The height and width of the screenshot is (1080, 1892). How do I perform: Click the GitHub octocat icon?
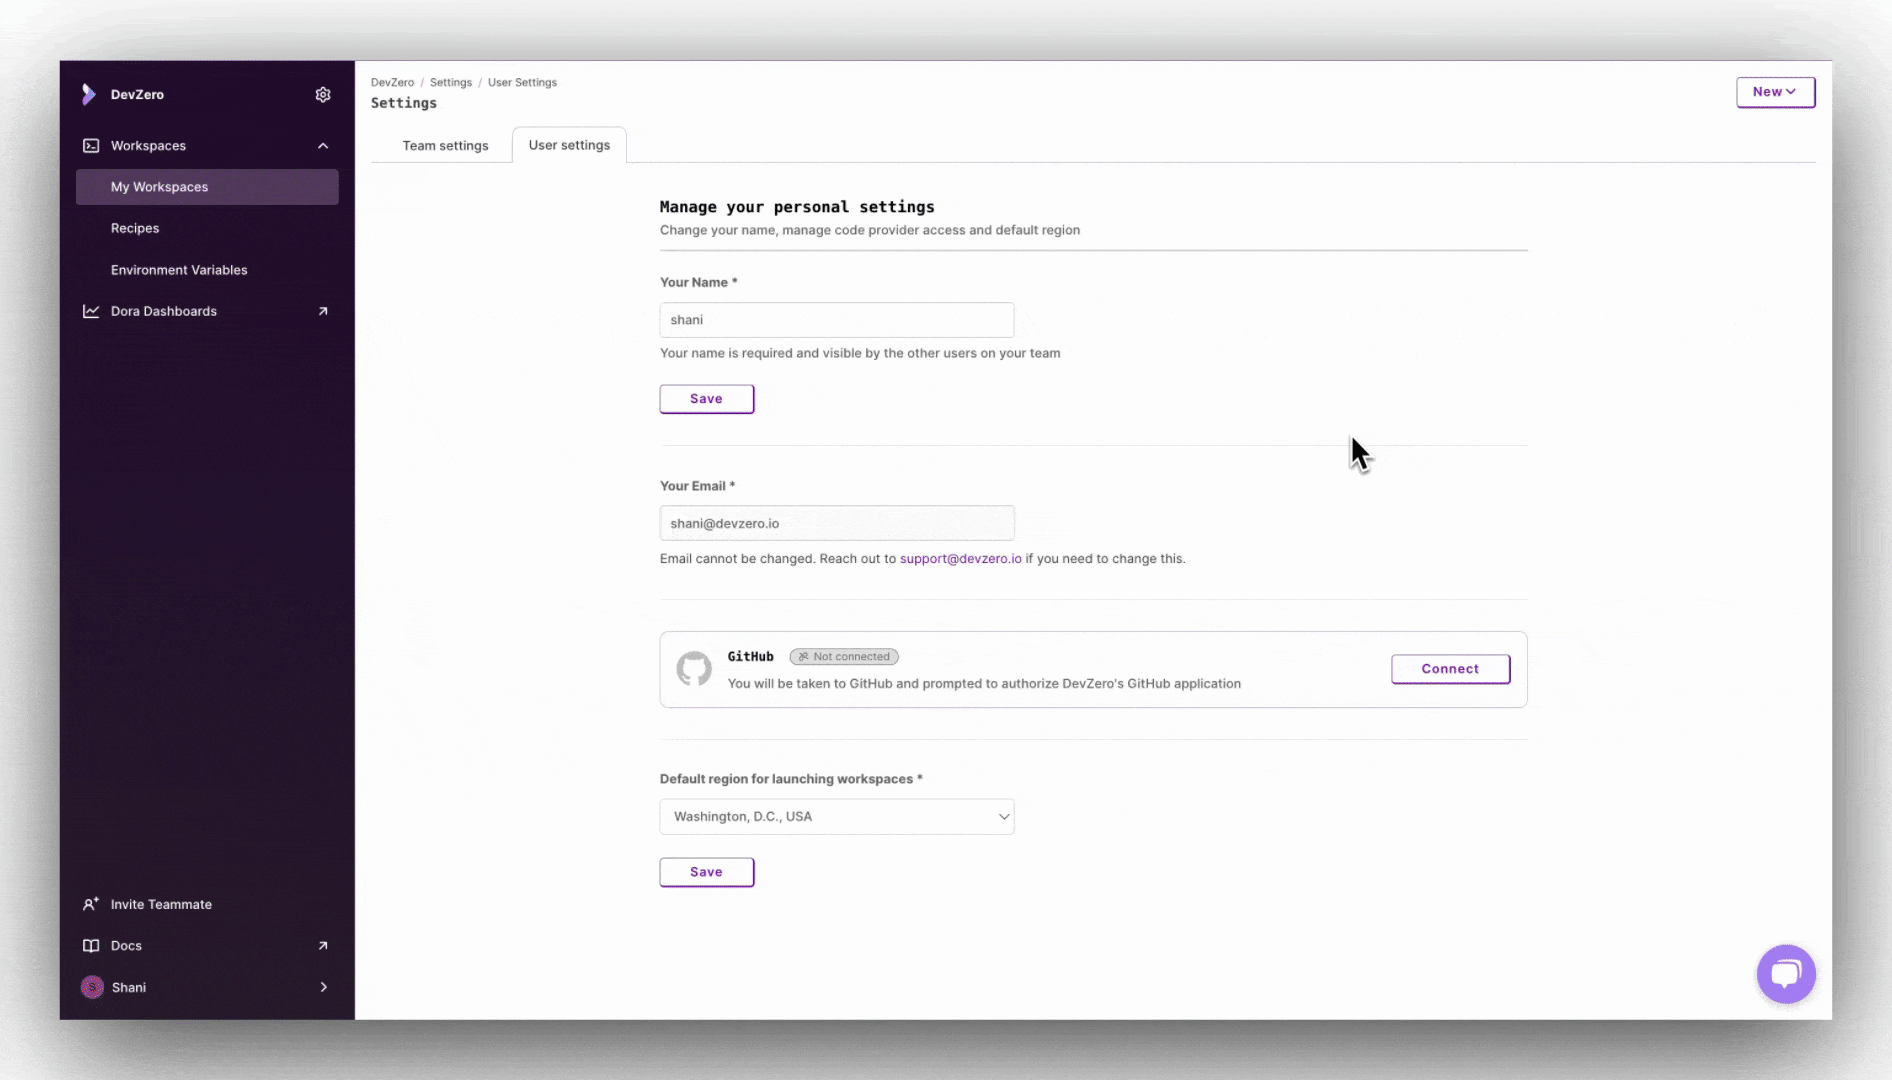694,669
